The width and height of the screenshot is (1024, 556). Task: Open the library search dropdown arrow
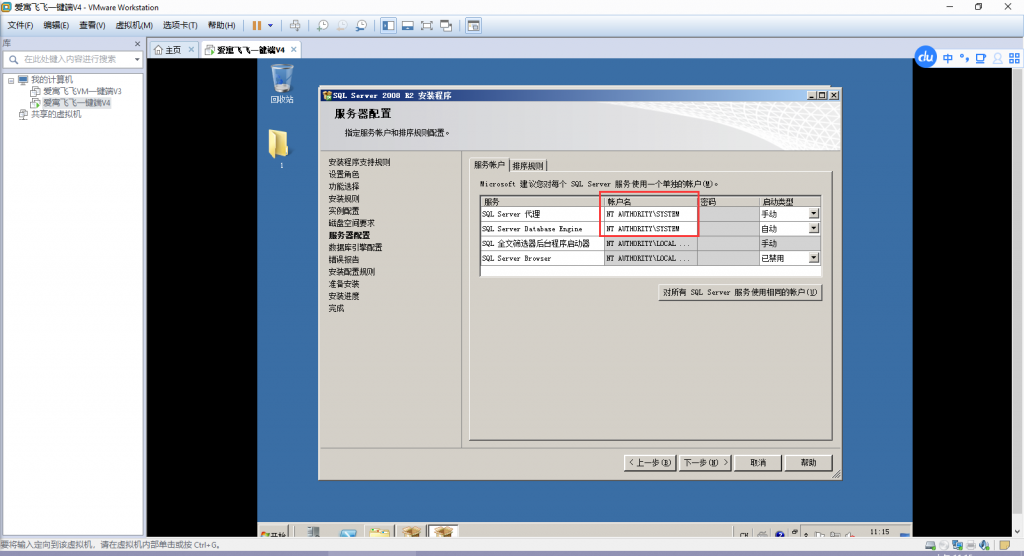137,59
